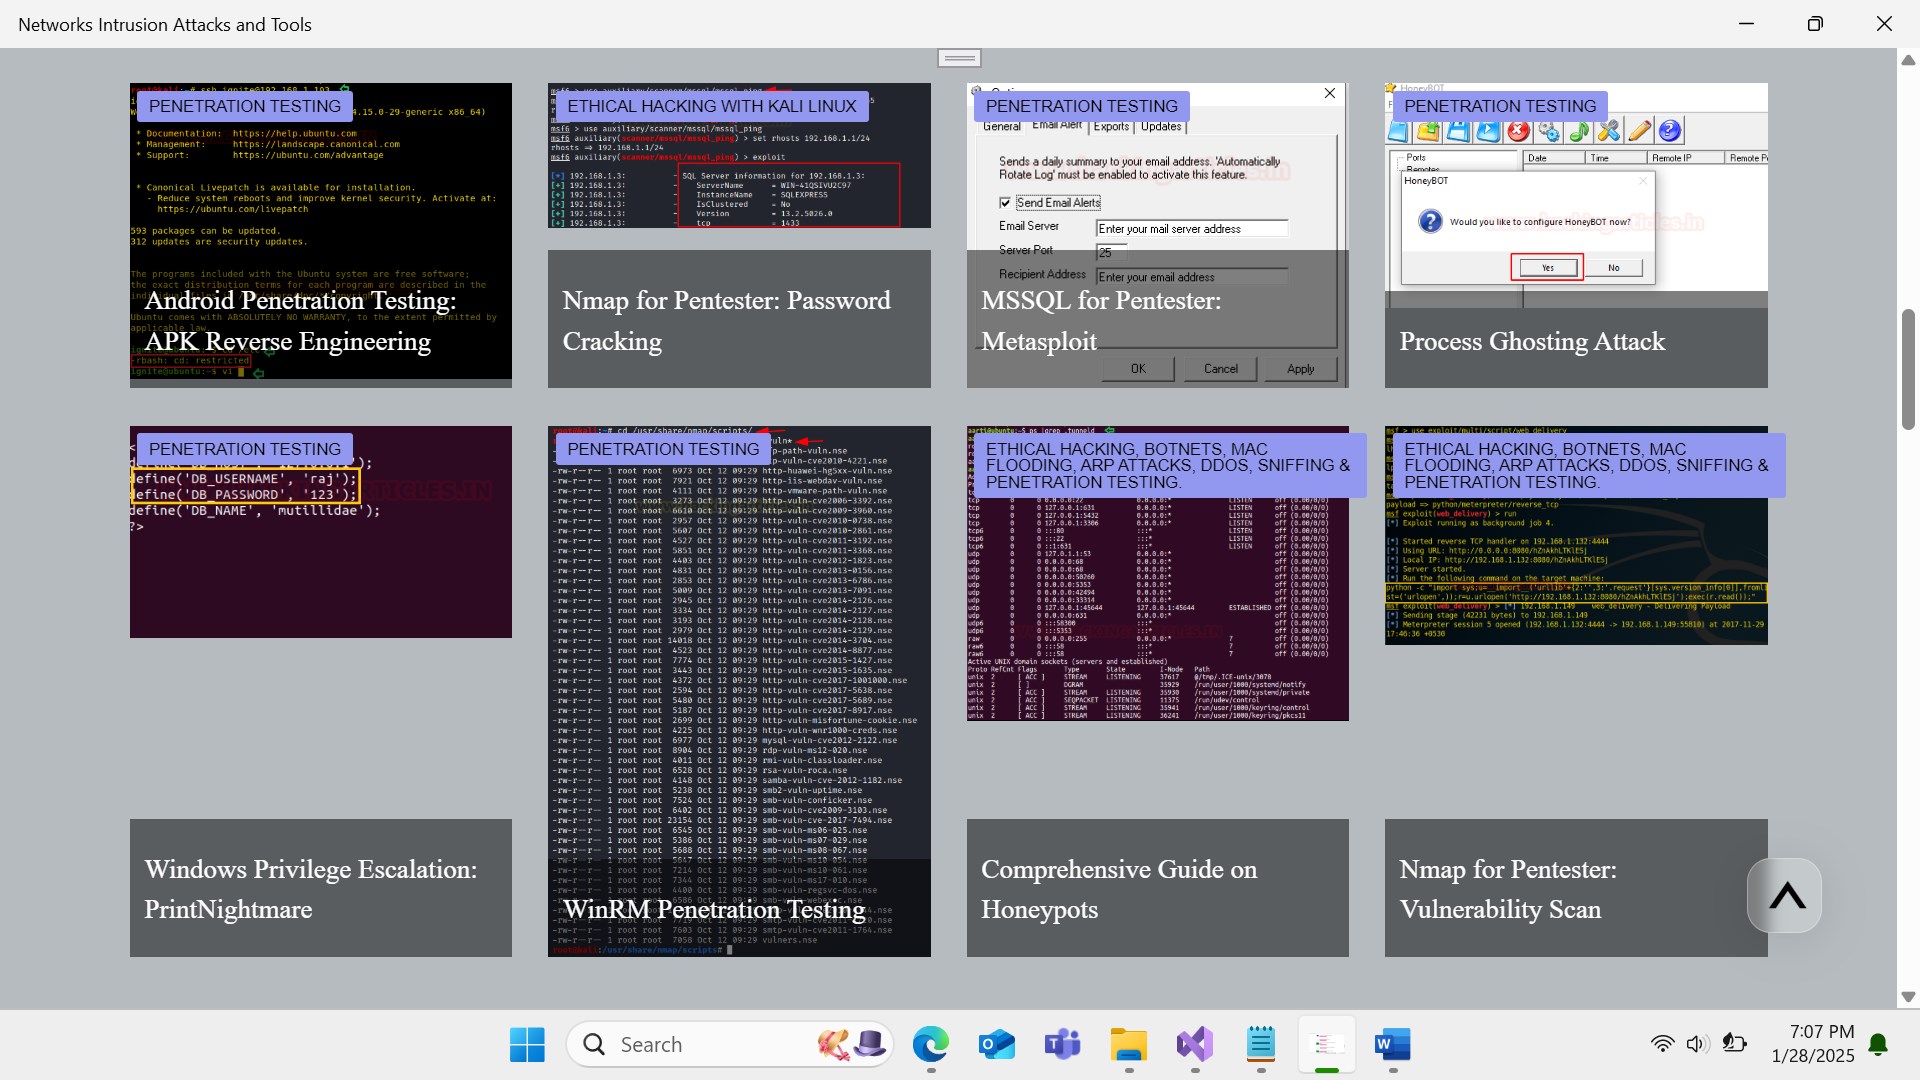
Task: Launch Microsoft Teams taskbar icon
Action: [x=1062, y=1044]
